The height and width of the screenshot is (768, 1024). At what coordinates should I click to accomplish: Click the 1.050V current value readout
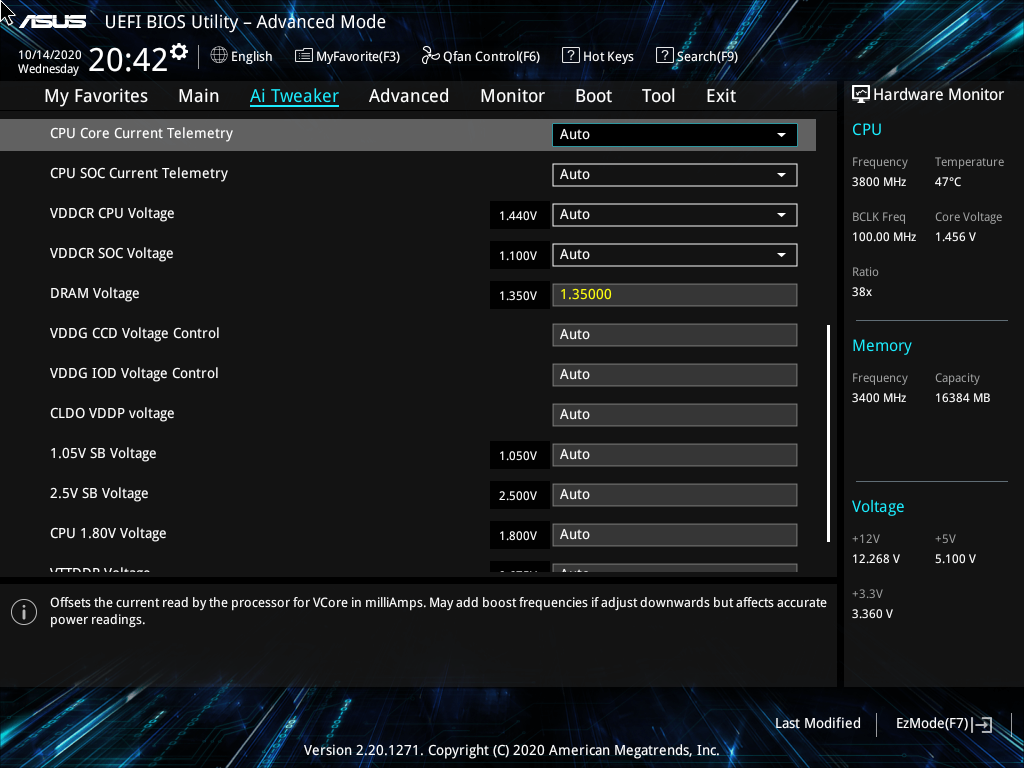click(x=519, y=455)
